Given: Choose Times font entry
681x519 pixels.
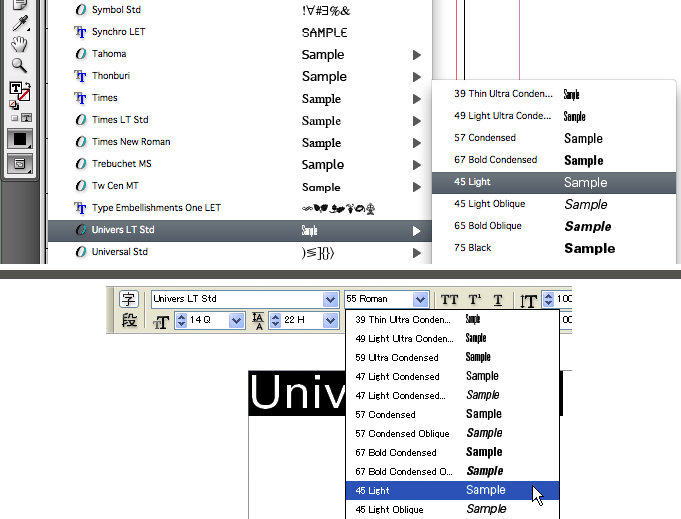Looking at the screenshot, I should pyautogui.click(x=240, y=98).
